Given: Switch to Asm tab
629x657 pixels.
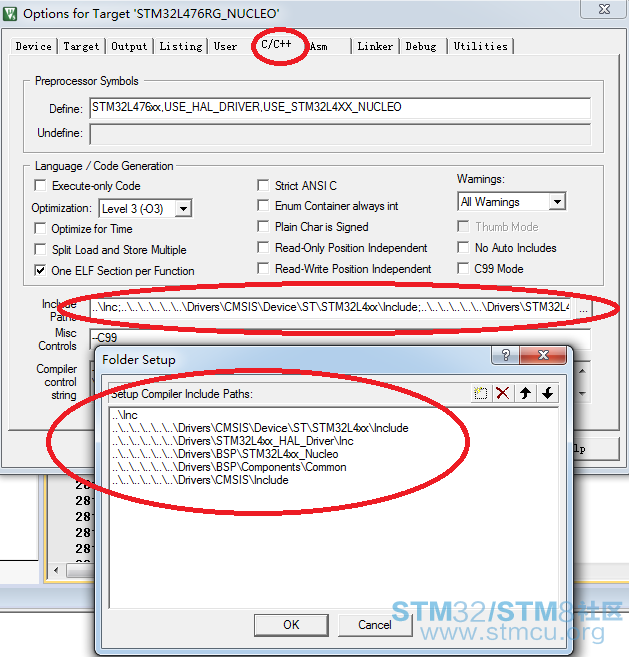Looking at the screenshot, I should pyautogui.click(x=318, y=46).
